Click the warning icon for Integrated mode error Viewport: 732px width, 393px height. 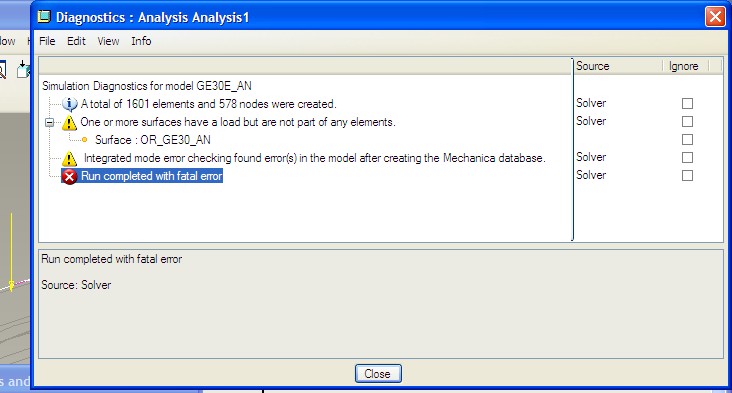(x=69, y=159)
